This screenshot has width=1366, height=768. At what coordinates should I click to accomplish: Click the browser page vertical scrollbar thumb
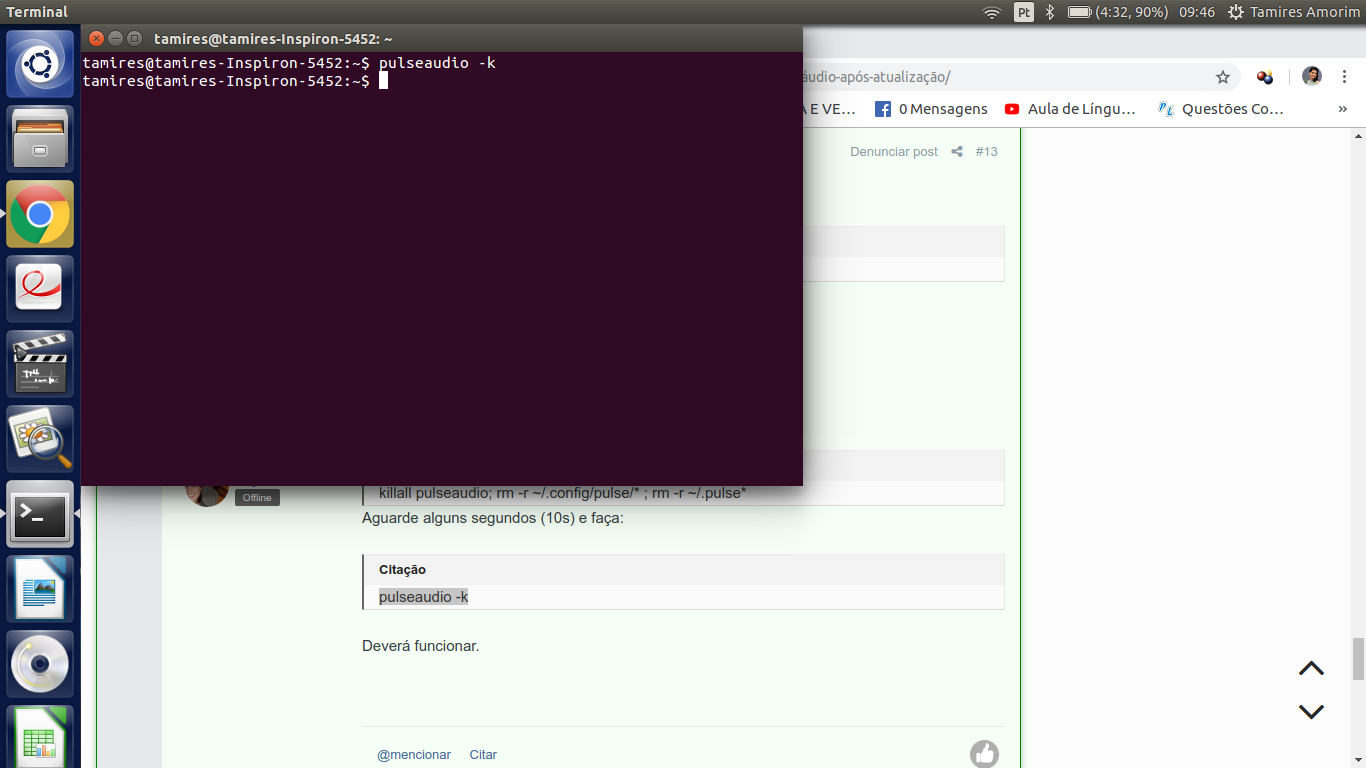coord(1358,658)
